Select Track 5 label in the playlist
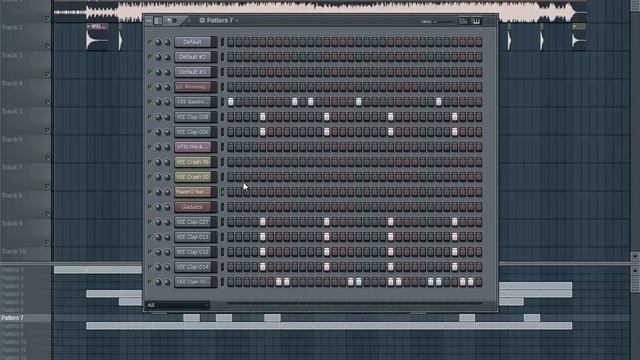Screen dimensions: 640x360 tap(12, 111)
